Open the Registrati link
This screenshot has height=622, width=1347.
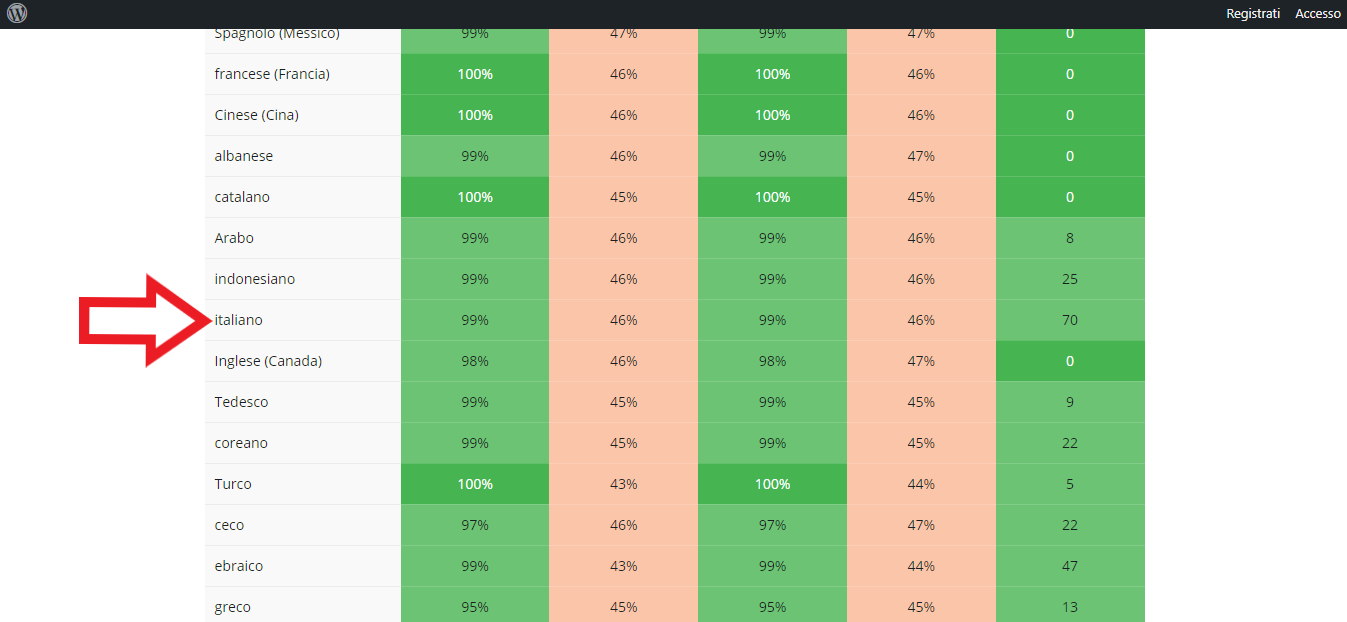click(1253, 14)
